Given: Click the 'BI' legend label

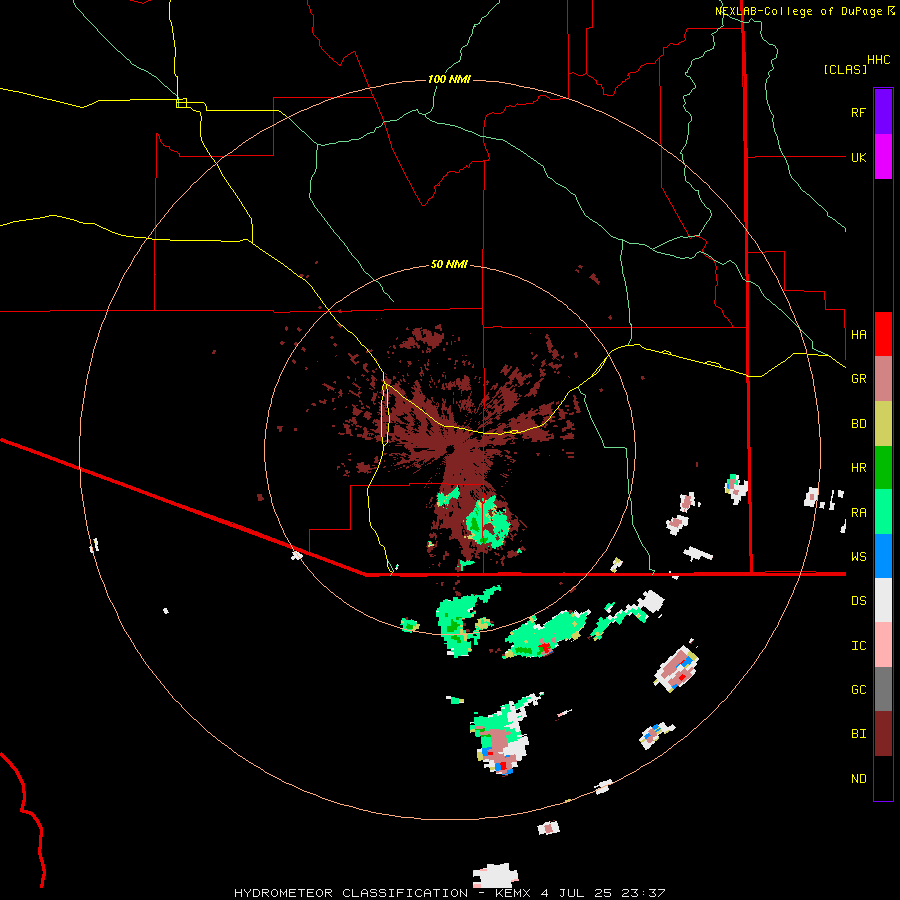Looking at the screenshot, I should (858, 734).
